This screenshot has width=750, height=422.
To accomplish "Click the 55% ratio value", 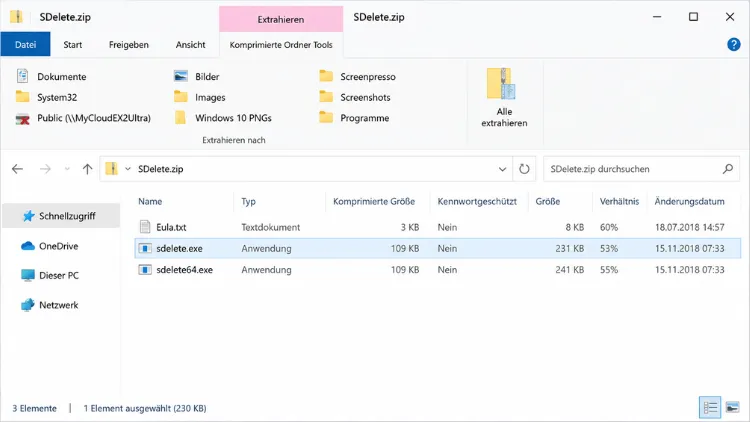I will 609,269.
